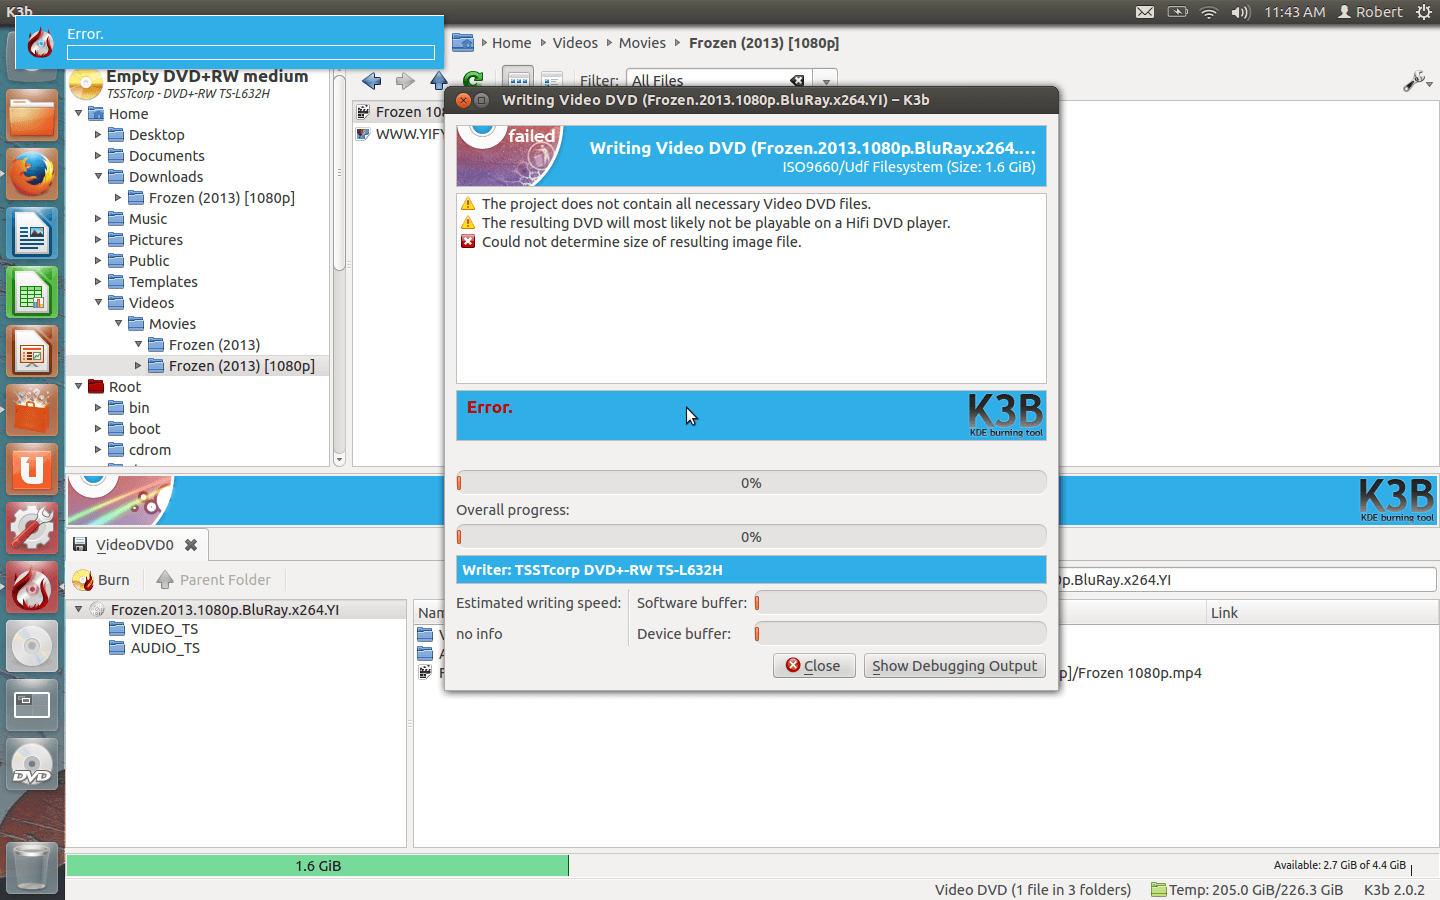
Task: Select Frozen (2013) folder under Movies
Action: (x=214, y=345)
